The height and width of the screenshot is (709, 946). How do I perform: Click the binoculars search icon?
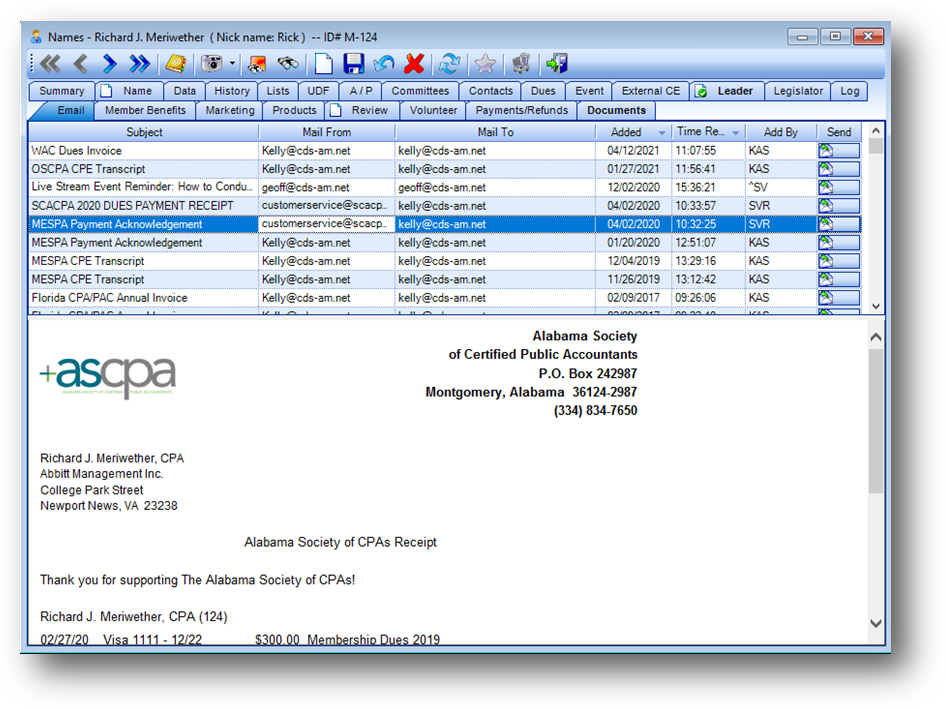click(288, 64)
